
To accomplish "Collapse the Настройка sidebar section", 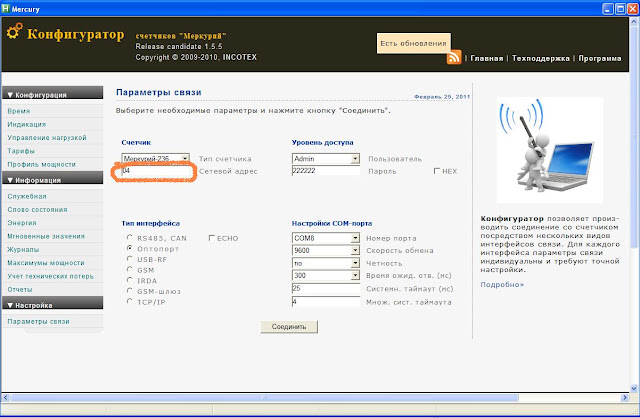I will [52, 303].
